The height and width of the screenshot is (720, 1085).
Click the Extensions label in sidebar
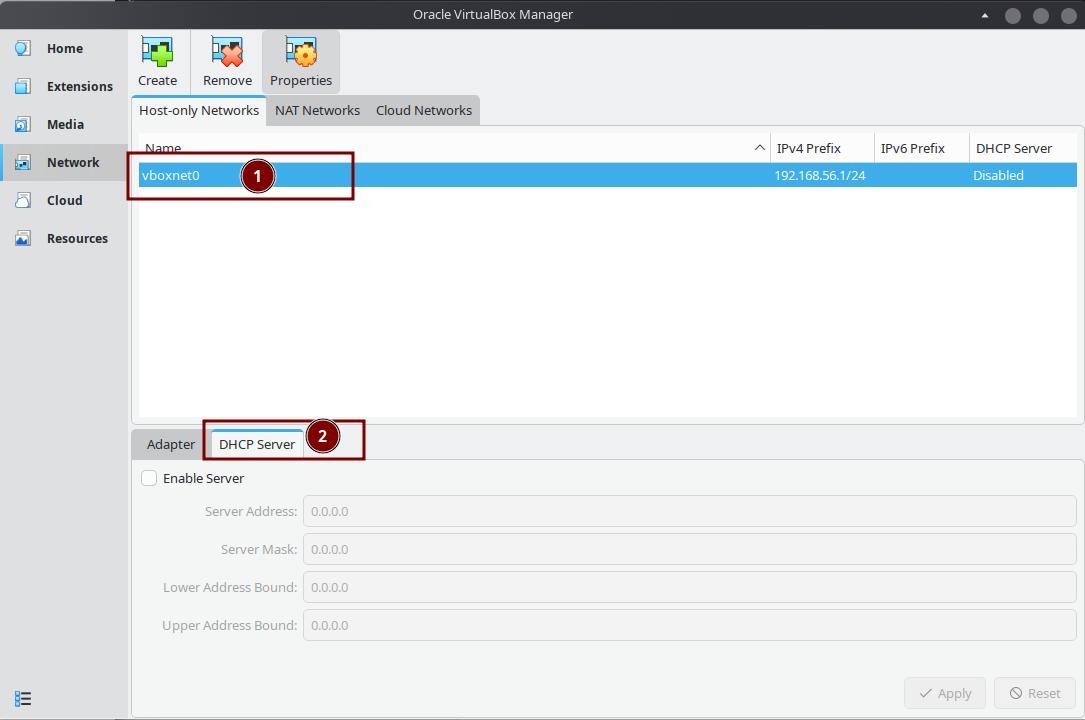80,86
